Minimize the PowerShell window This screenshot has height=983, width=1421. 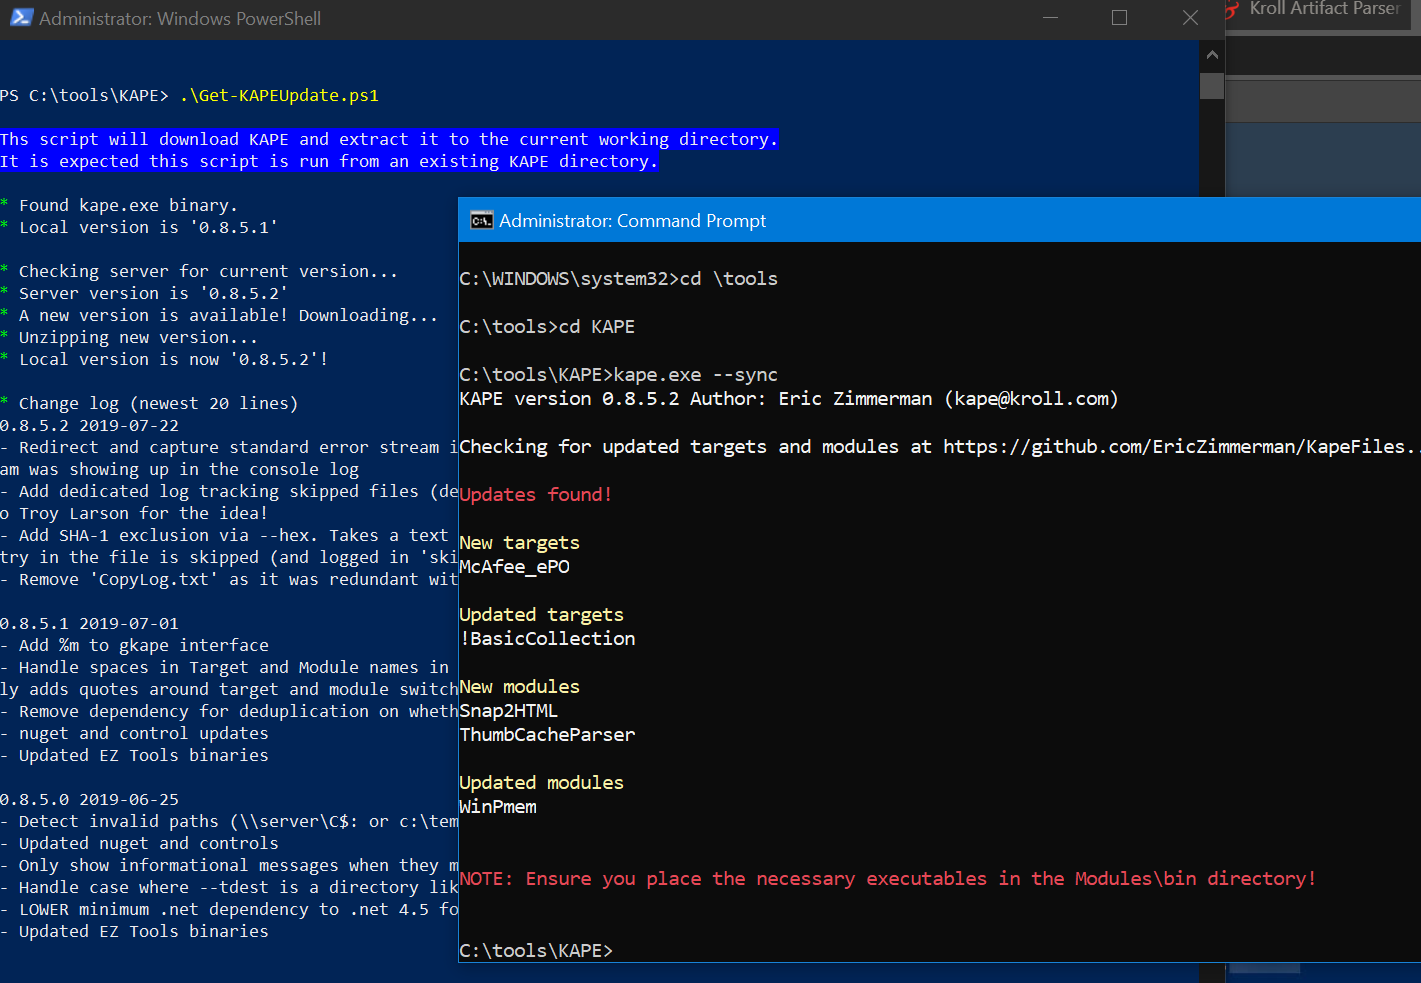1050,18
